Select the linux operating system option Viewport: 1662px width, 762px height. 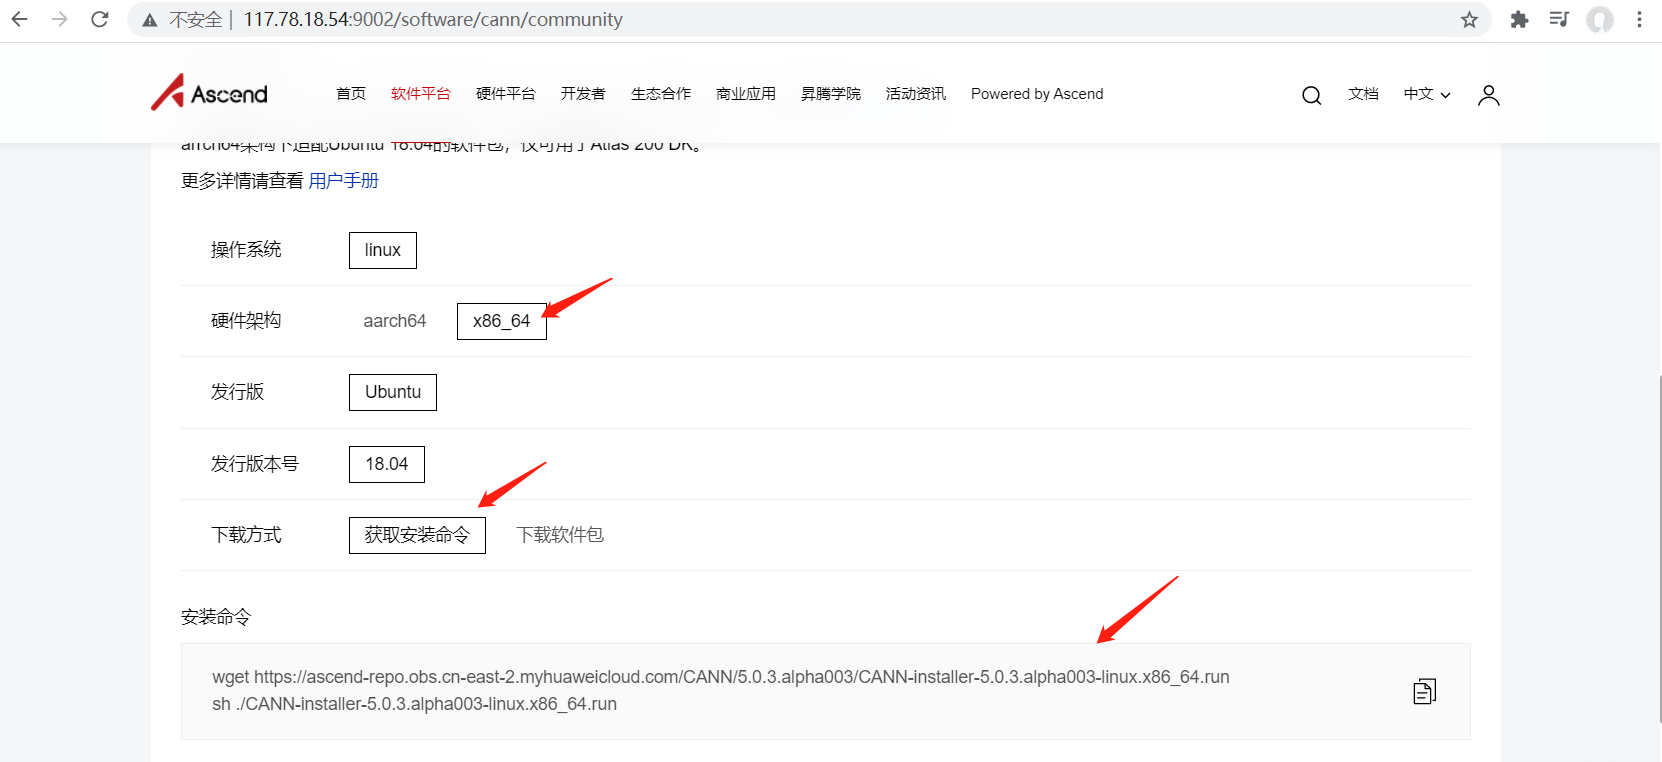click(x=383, y=250)
